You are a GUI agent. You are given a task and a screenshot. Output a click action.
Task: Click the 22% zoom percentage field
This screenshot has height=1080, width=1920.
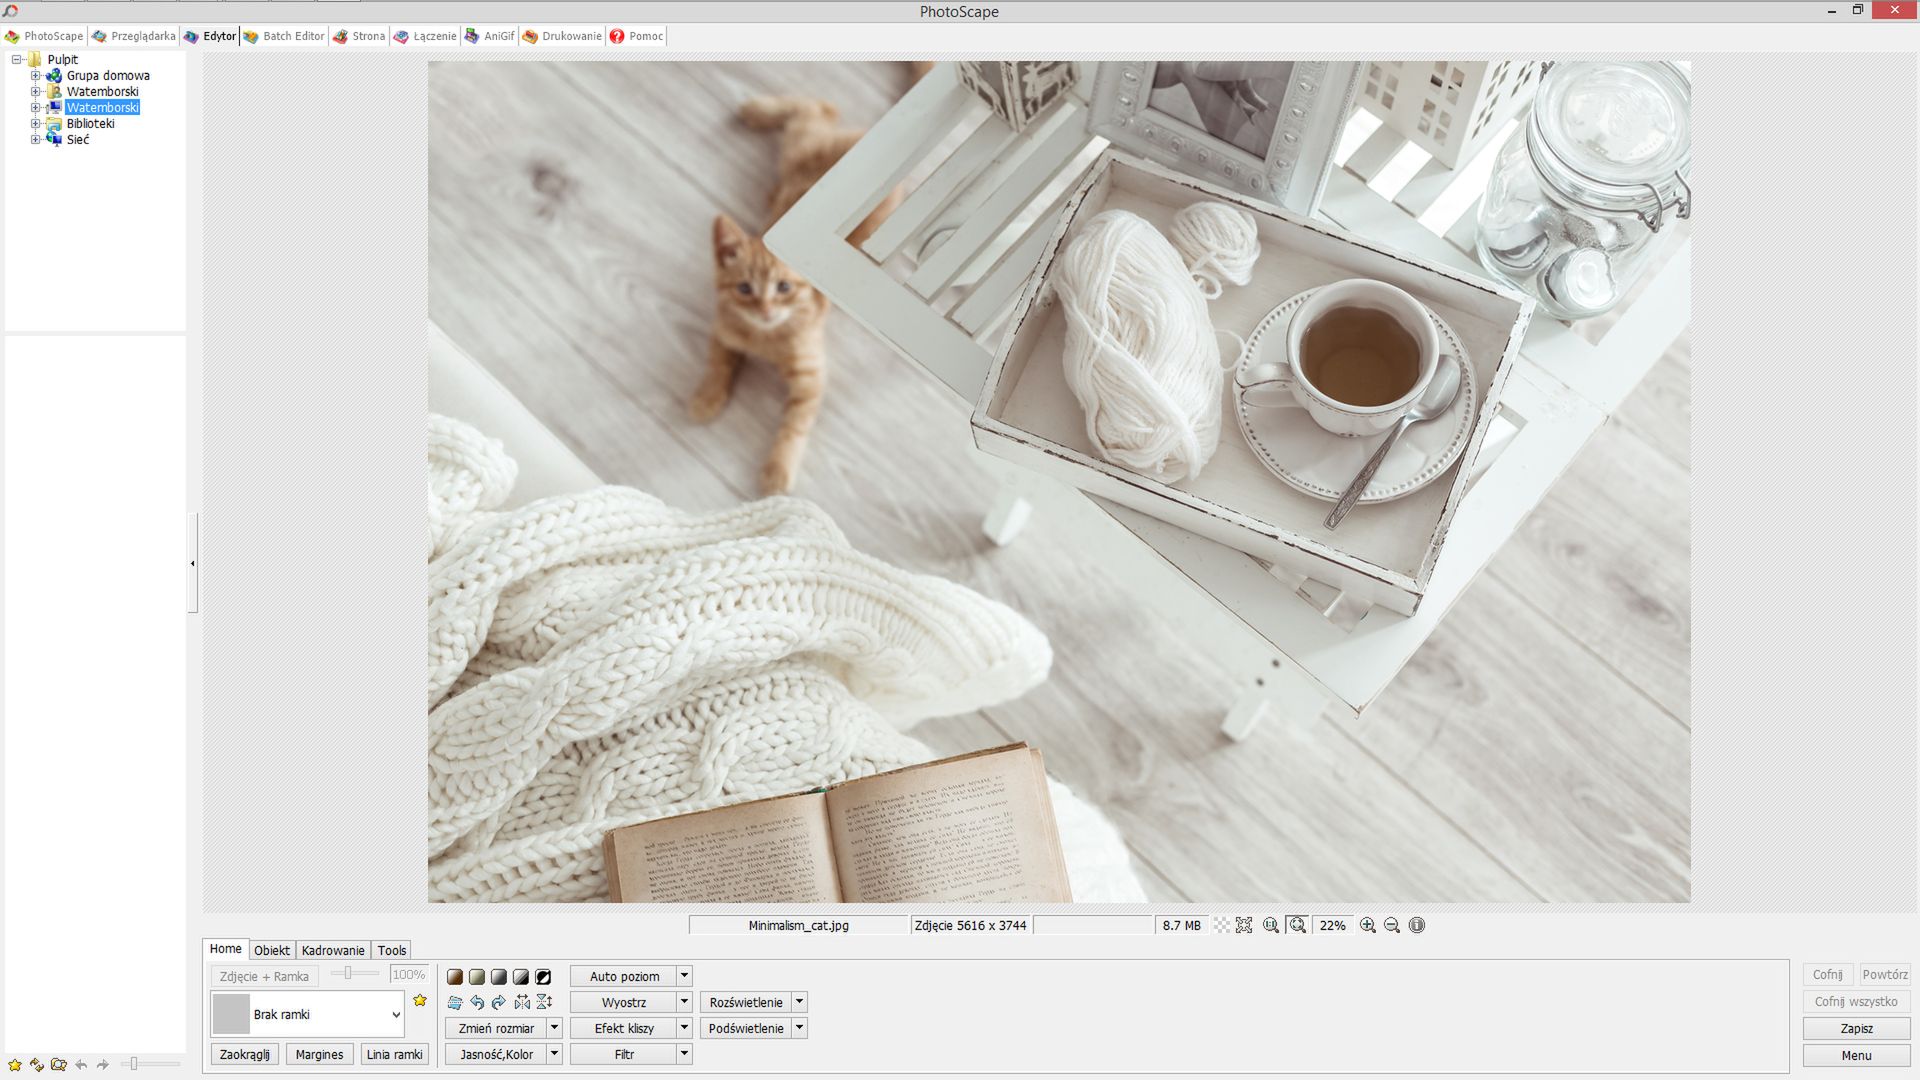[x=1332, y=926]
